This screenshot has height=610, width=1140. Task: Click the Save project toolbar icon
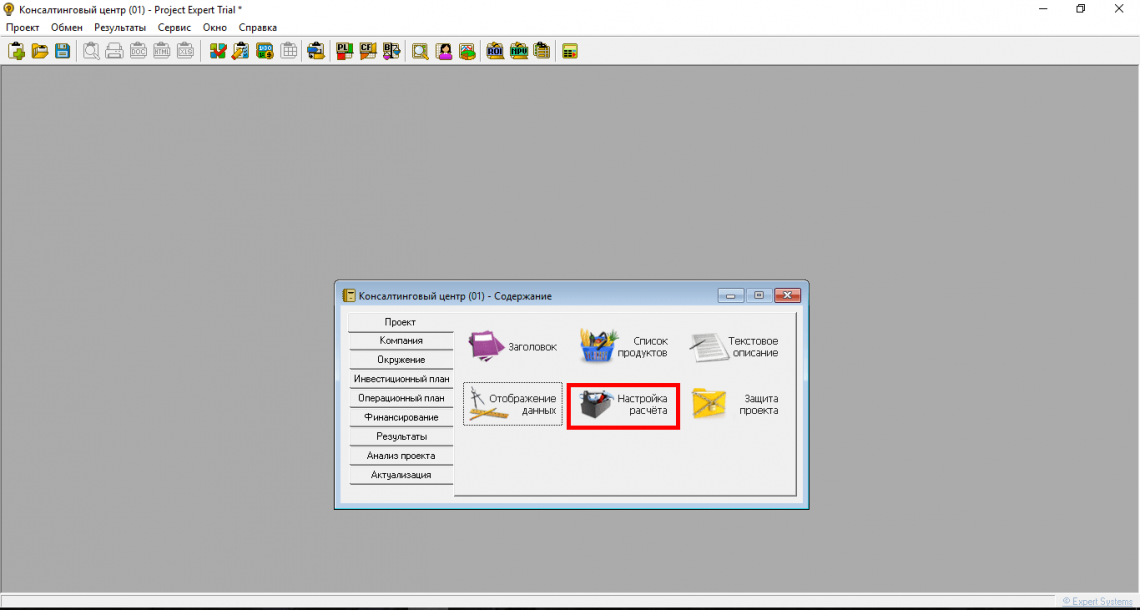coord(62,51)
